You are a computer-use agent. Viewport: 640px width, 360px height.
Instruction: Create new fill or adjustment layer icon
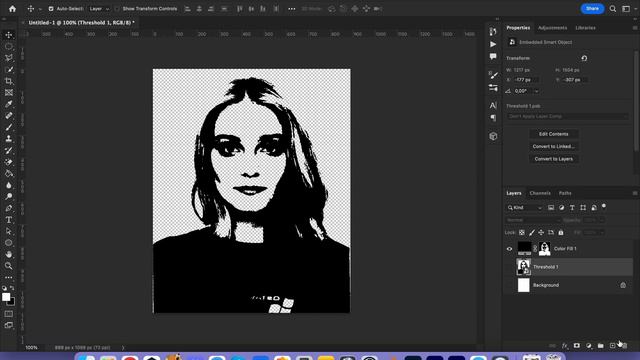(589, 346)
